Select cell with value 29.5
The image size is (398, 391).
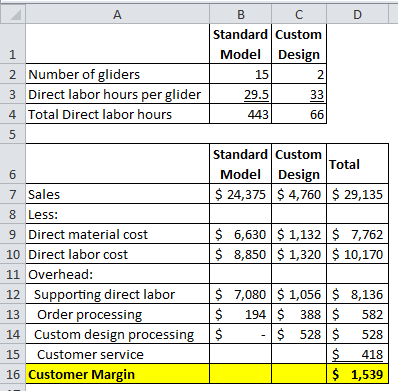pos(240,94)
